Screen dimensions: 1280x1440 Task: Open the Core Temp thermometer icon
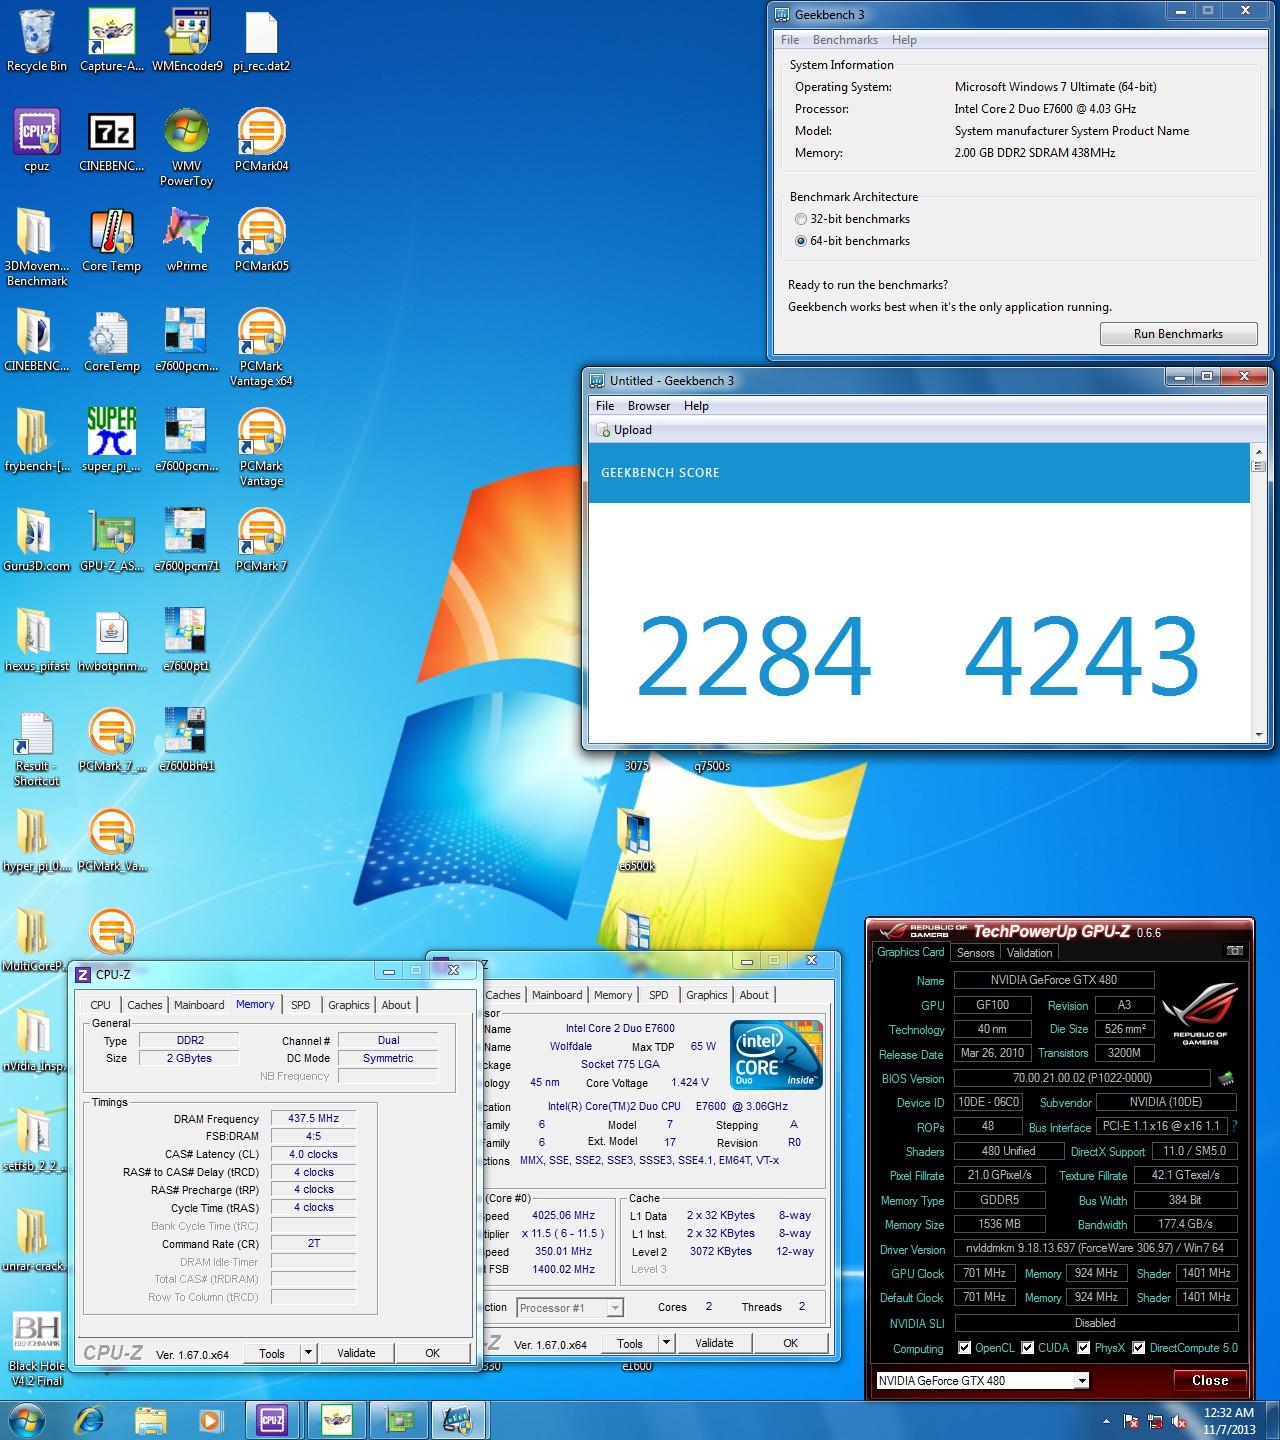click(111, 240)
